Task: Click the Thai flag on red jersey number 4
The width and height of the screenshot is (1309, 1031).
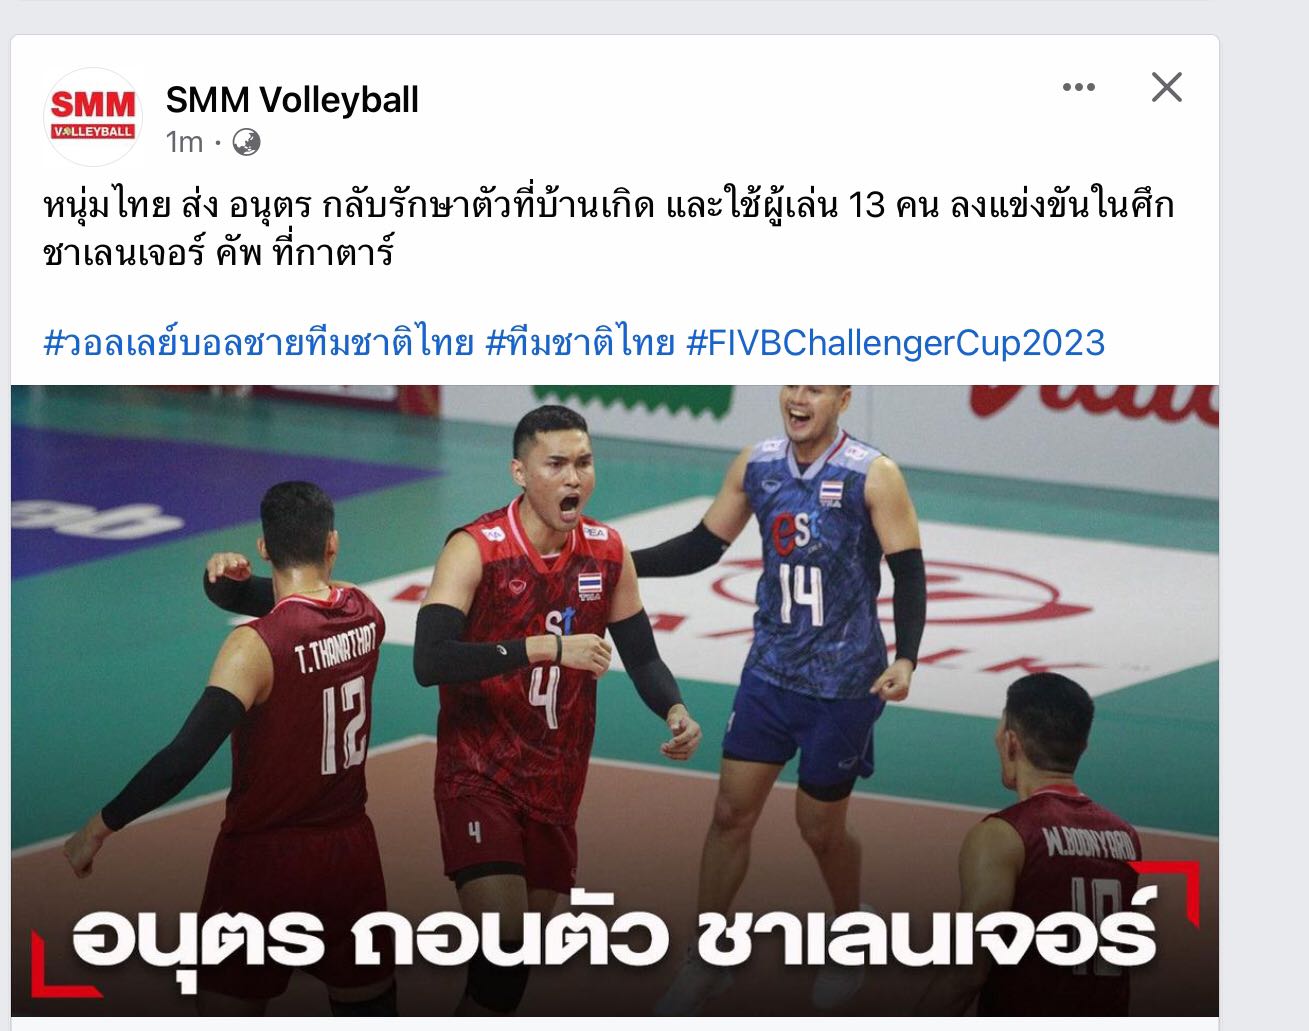Action: (x=589, y=584)
